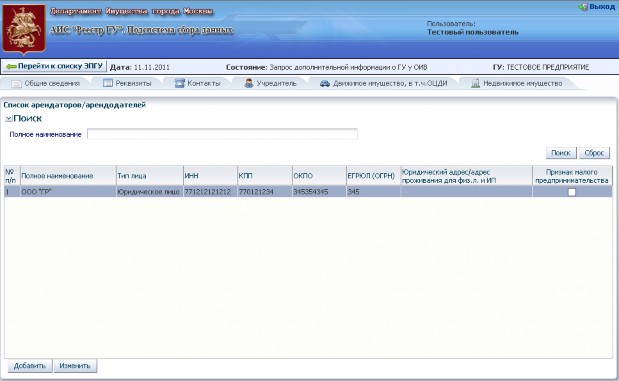The image size is (619, 381).
Task: Click the date 11.11.2011
Action: click(x=152, y=68)
